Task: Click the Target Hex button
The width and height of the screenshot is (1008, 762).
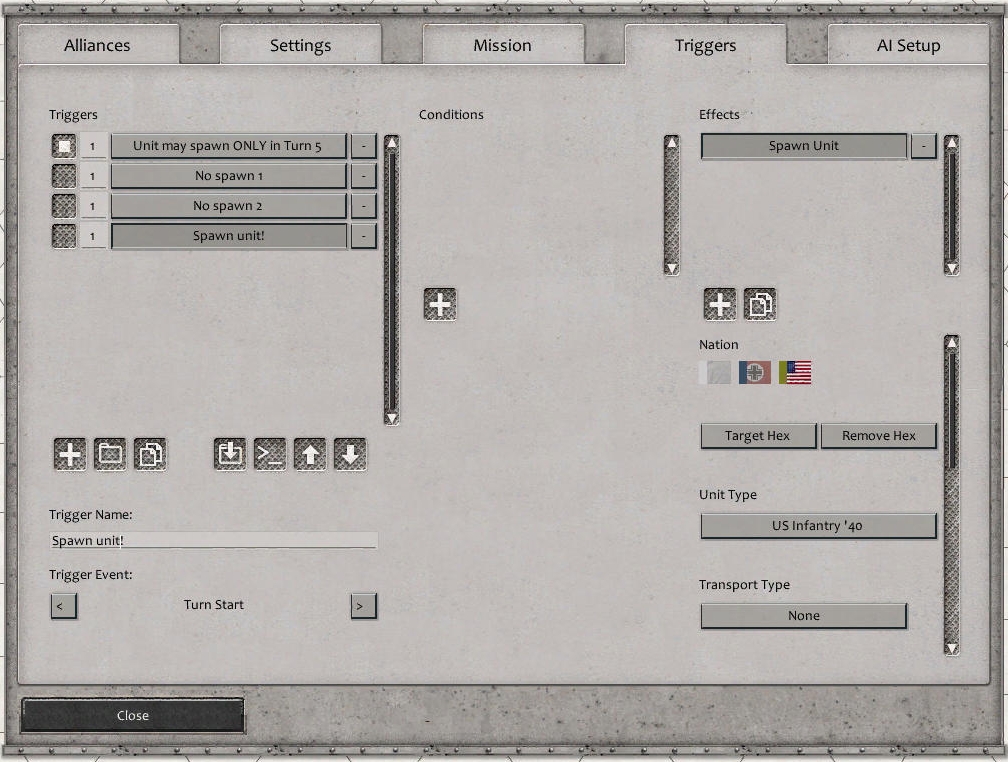Action: tap(758, 436)
